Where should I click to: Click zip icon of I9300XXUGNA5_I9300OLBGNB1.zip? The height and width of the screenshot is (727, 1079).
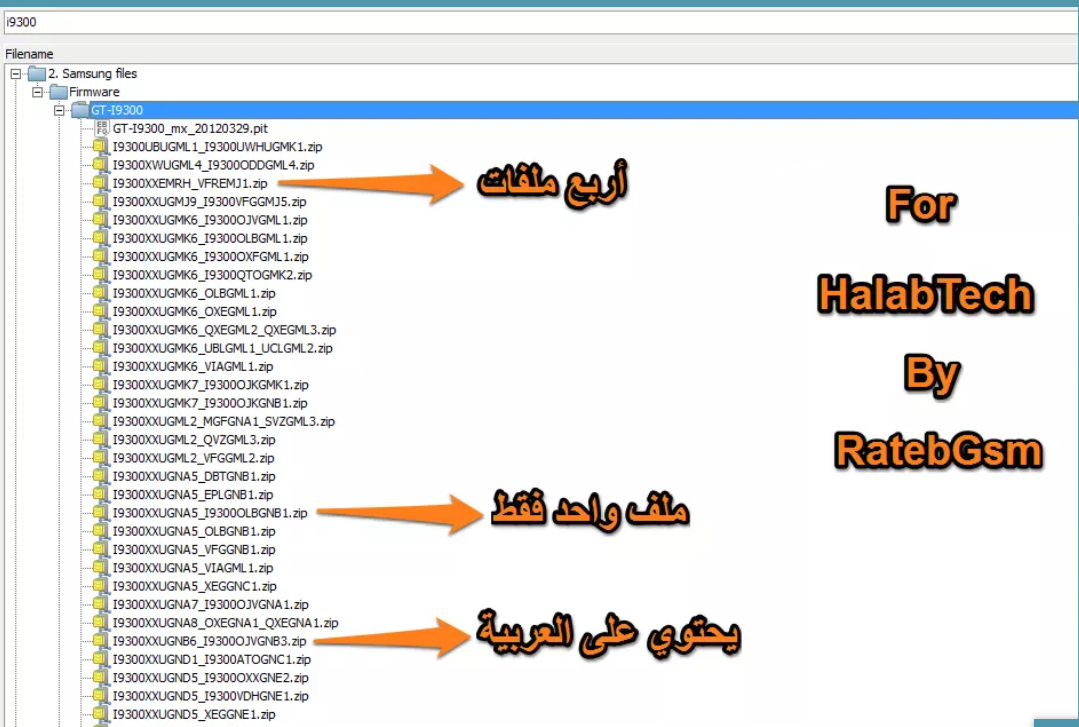pos(100,513)
